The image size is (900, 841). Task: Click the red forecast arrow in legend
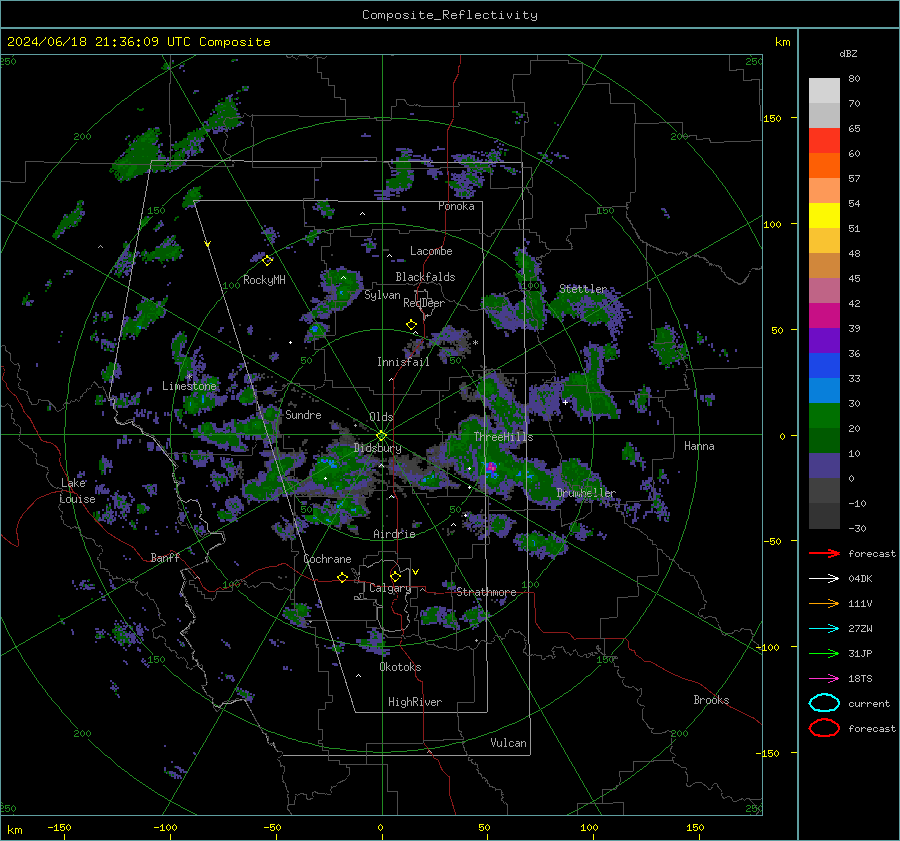coord(824,553)
